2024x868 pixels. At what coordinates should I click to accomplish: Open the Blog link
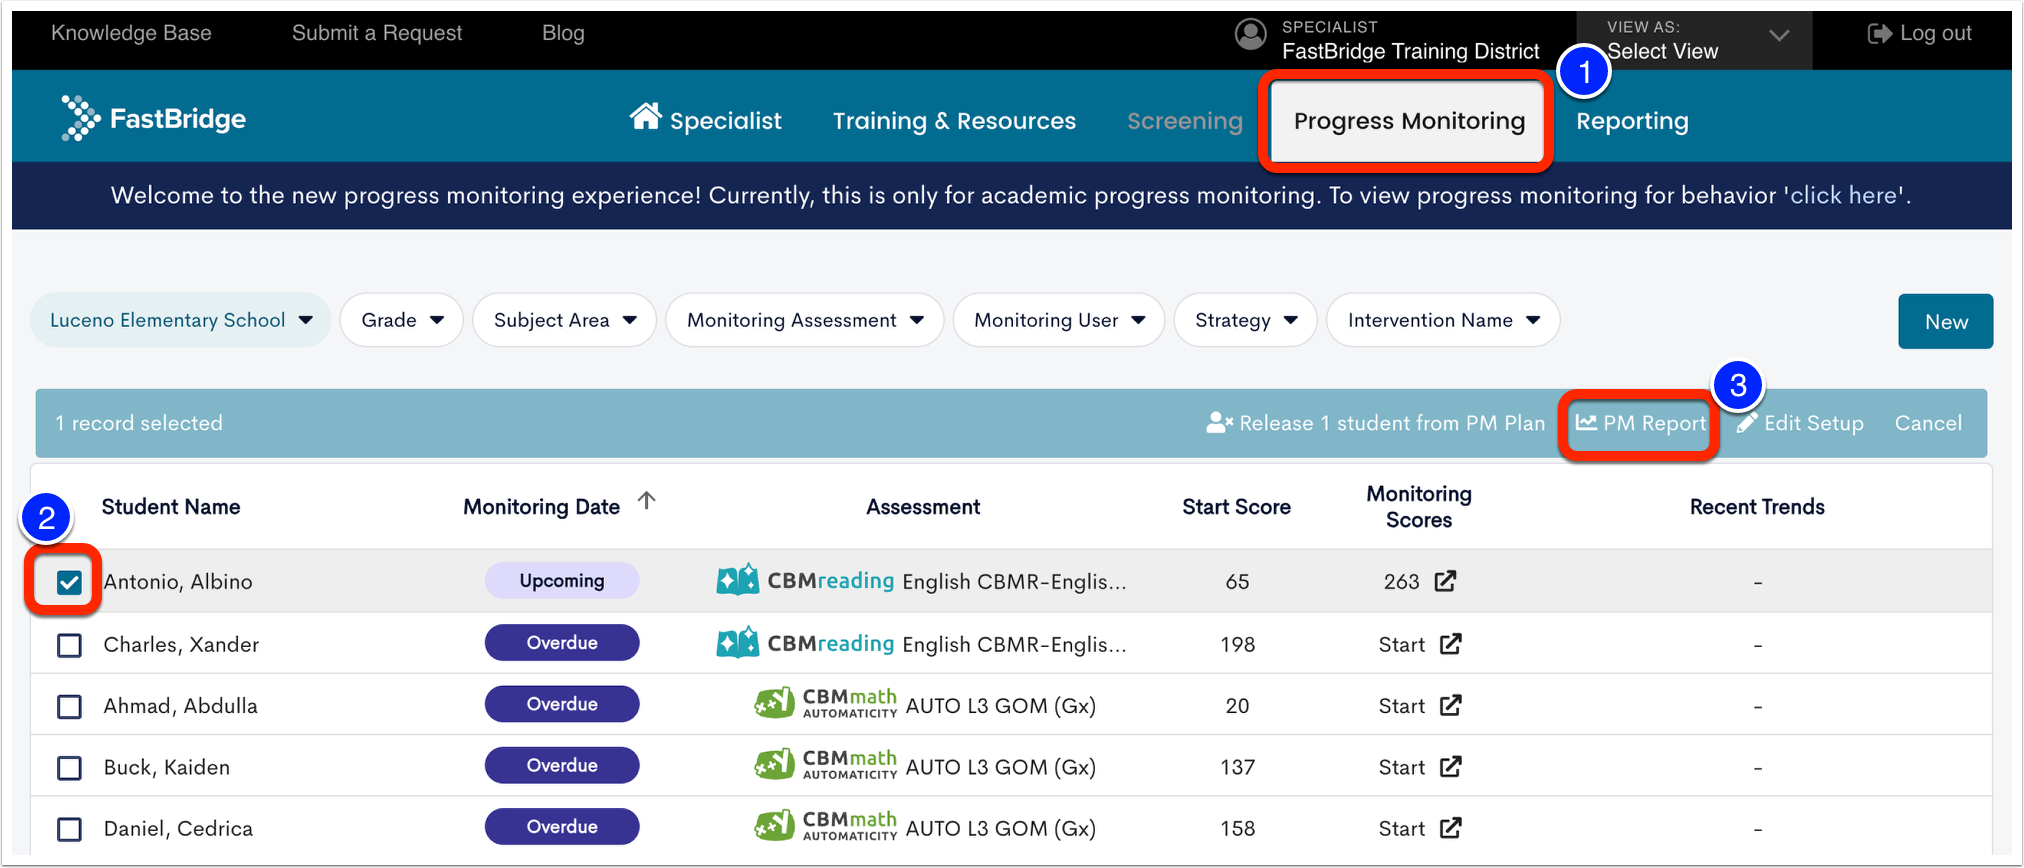point(563,33)
